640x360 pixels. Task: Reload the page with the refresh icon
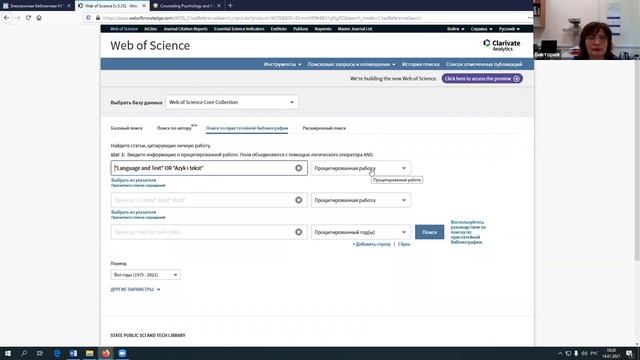tap(28, 18)
